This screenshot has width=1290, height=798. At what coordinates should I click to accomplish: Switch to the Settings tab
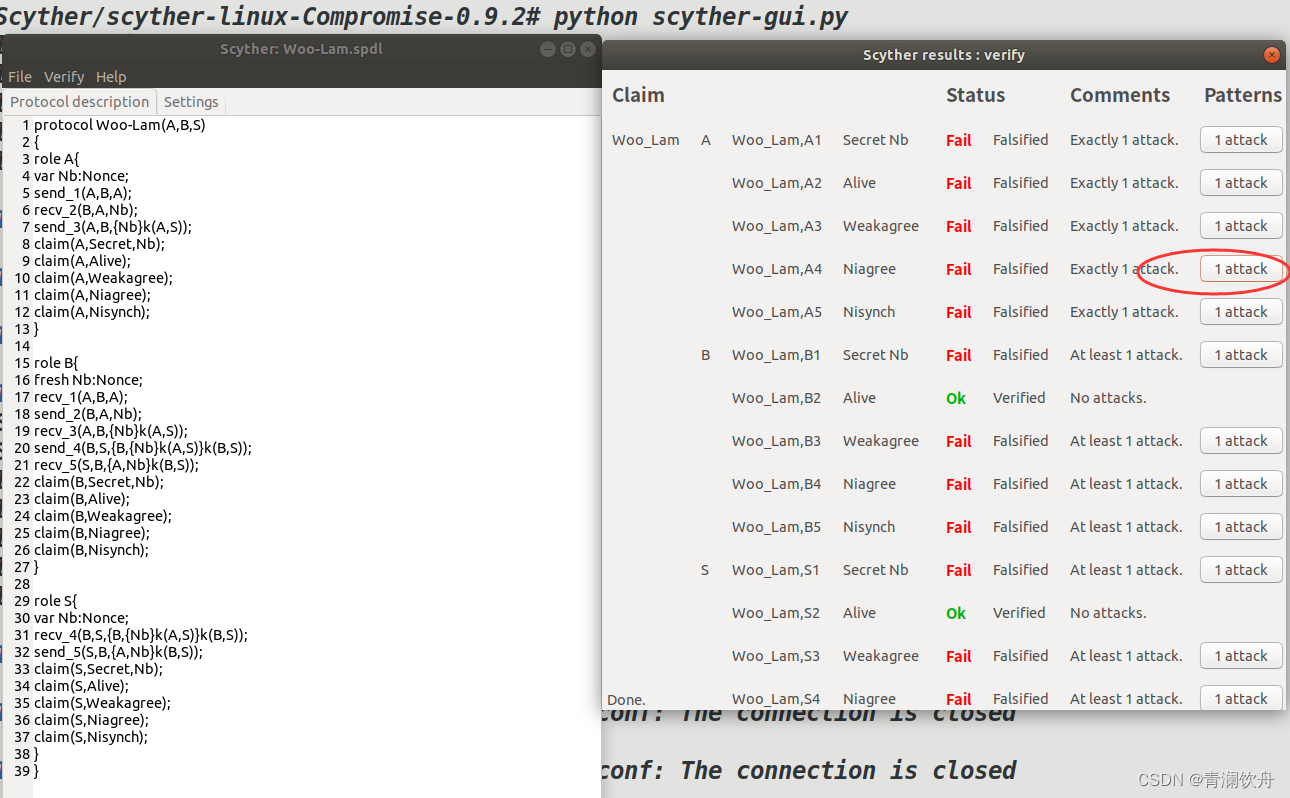(x=191, y=102)
